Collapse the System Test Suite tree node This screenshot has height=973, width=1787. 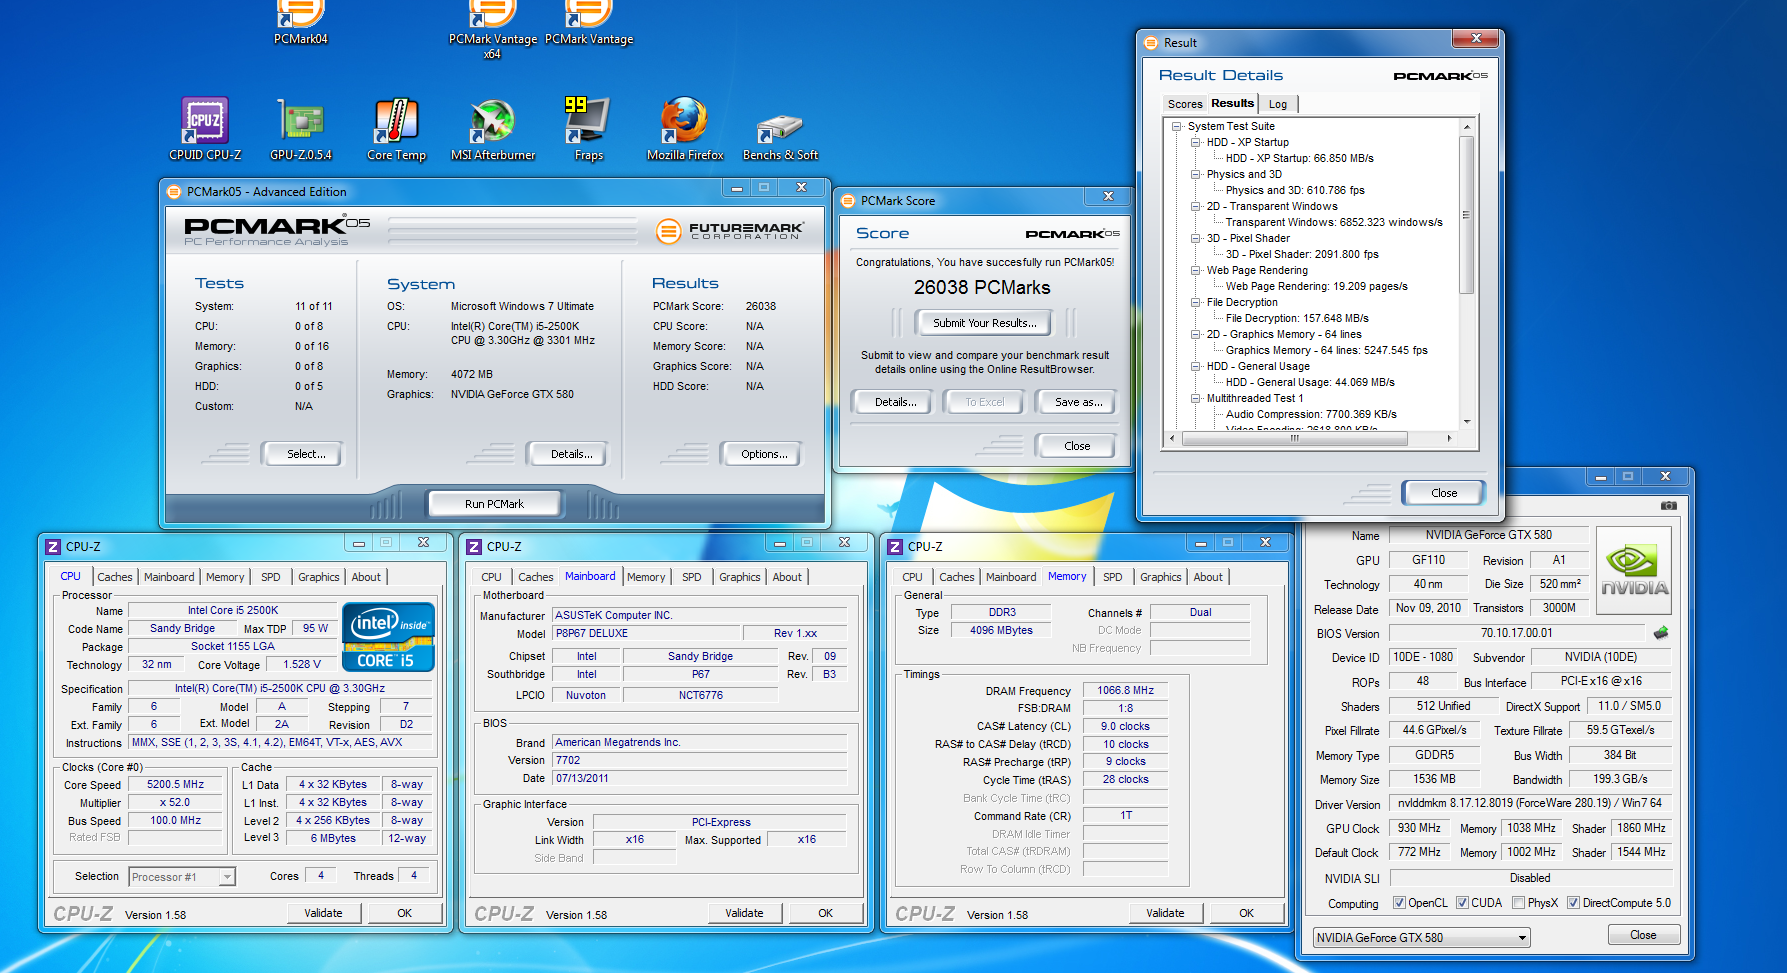pyautogui.click(x=1178, y=126)
